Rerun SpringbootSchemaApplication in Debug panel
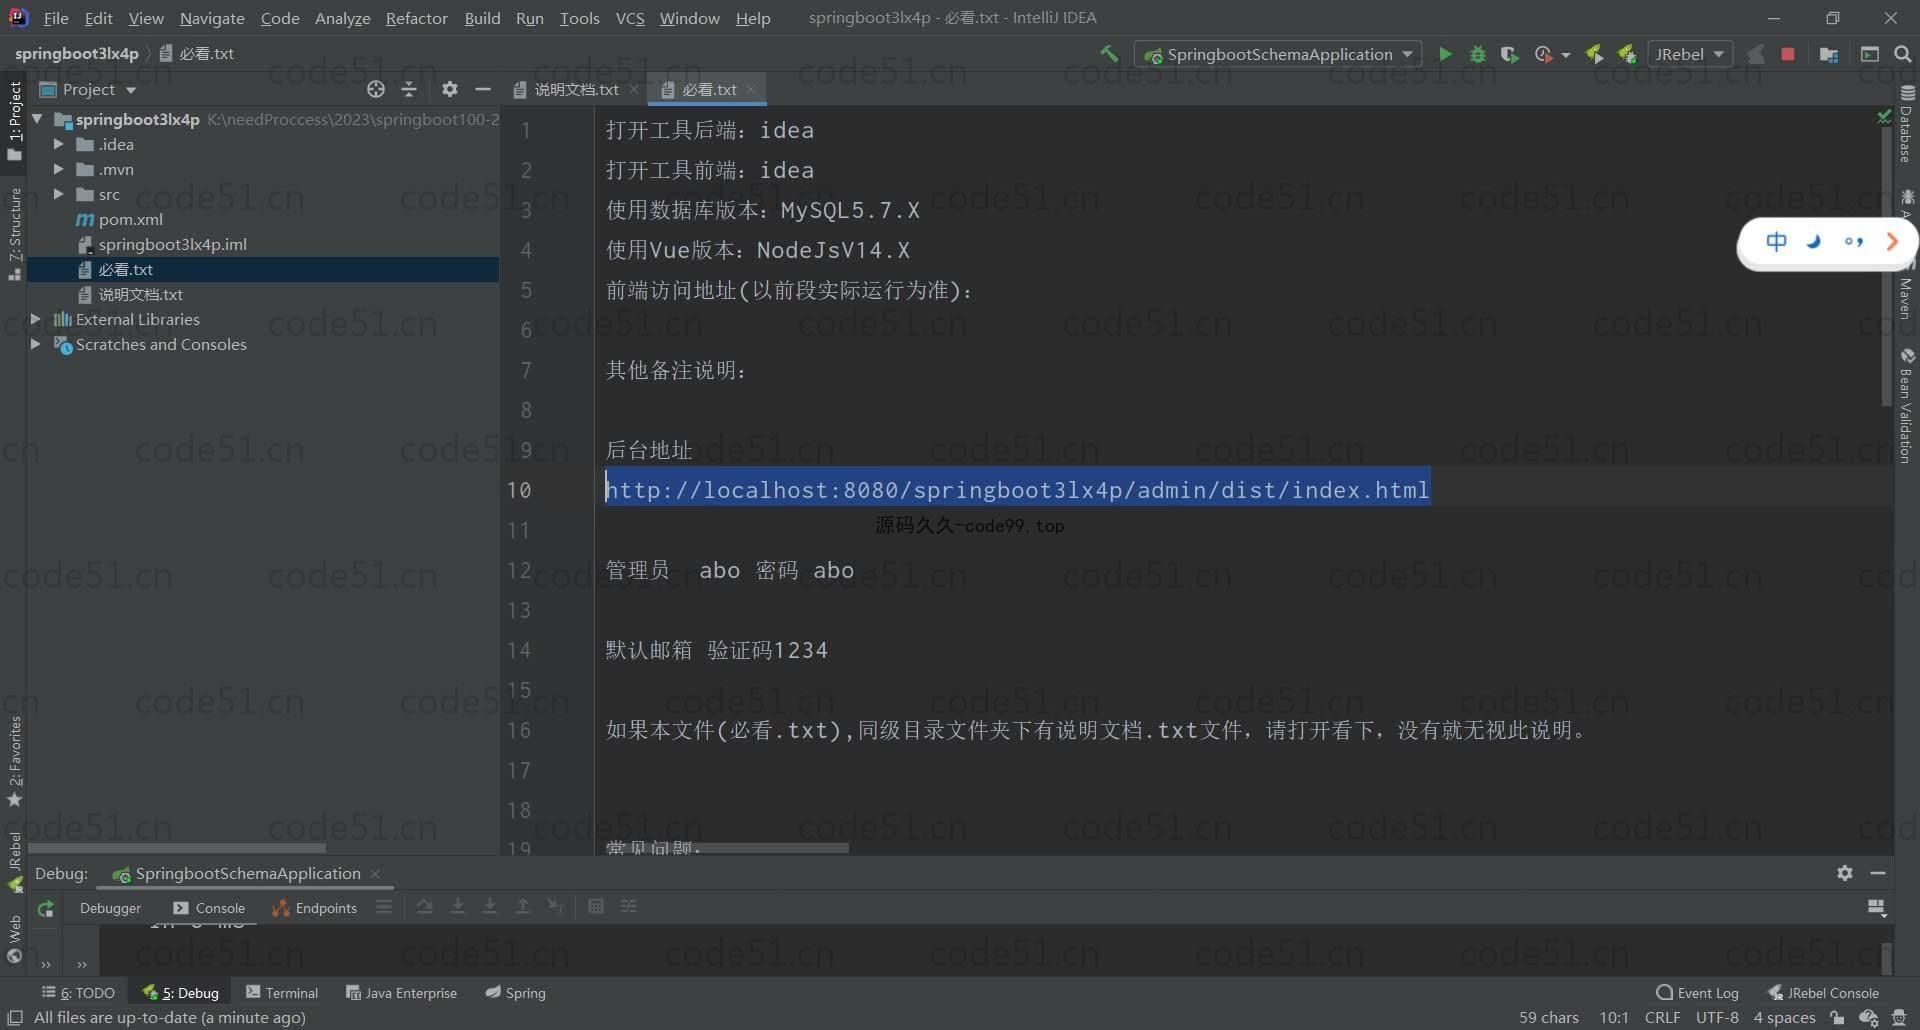This screenshot has width=1920, height=1030. 45,908
